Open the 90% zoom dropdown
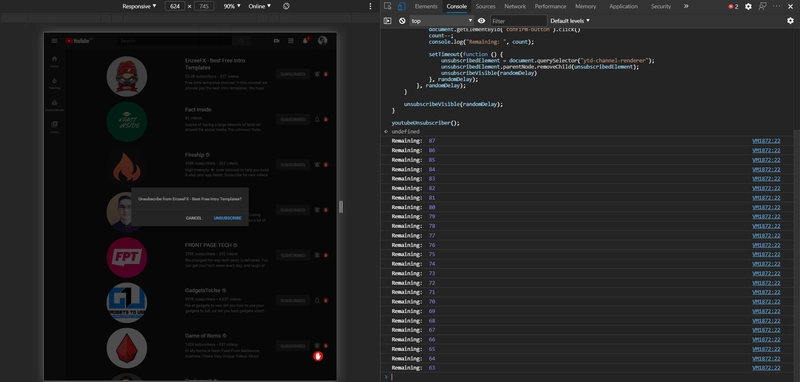Image resolution: width=800 pixels, height=382 pixels. [232, 6]
